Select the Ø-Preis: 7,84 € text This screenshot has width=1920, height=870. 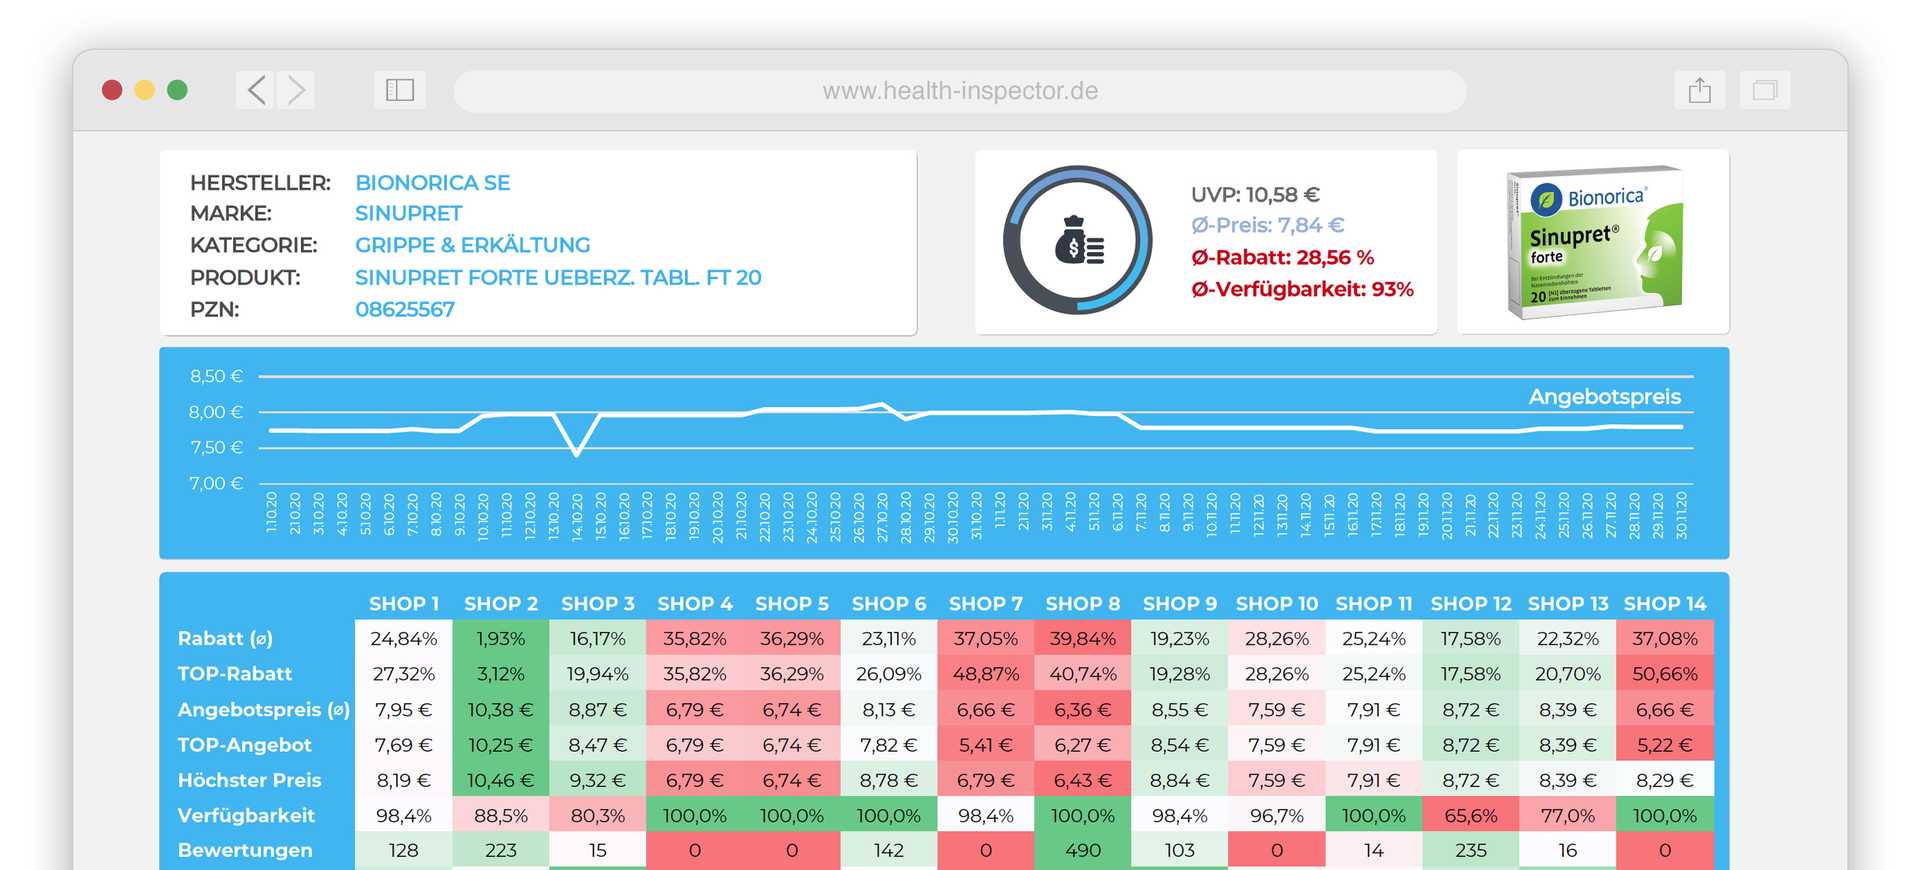[1267, 225]
